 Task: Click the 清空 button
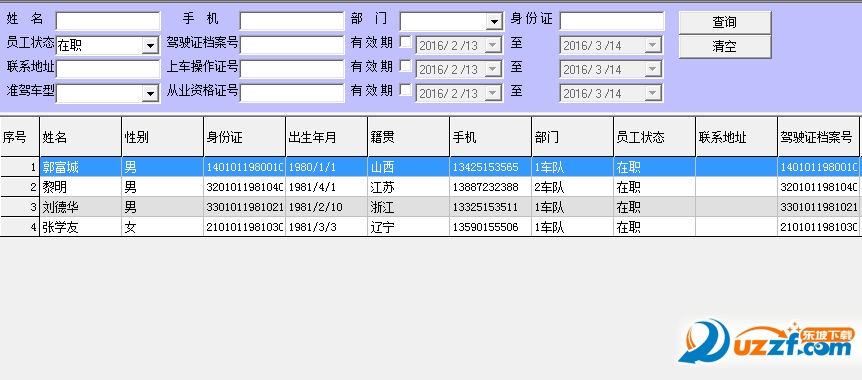[x=725, y=46]
